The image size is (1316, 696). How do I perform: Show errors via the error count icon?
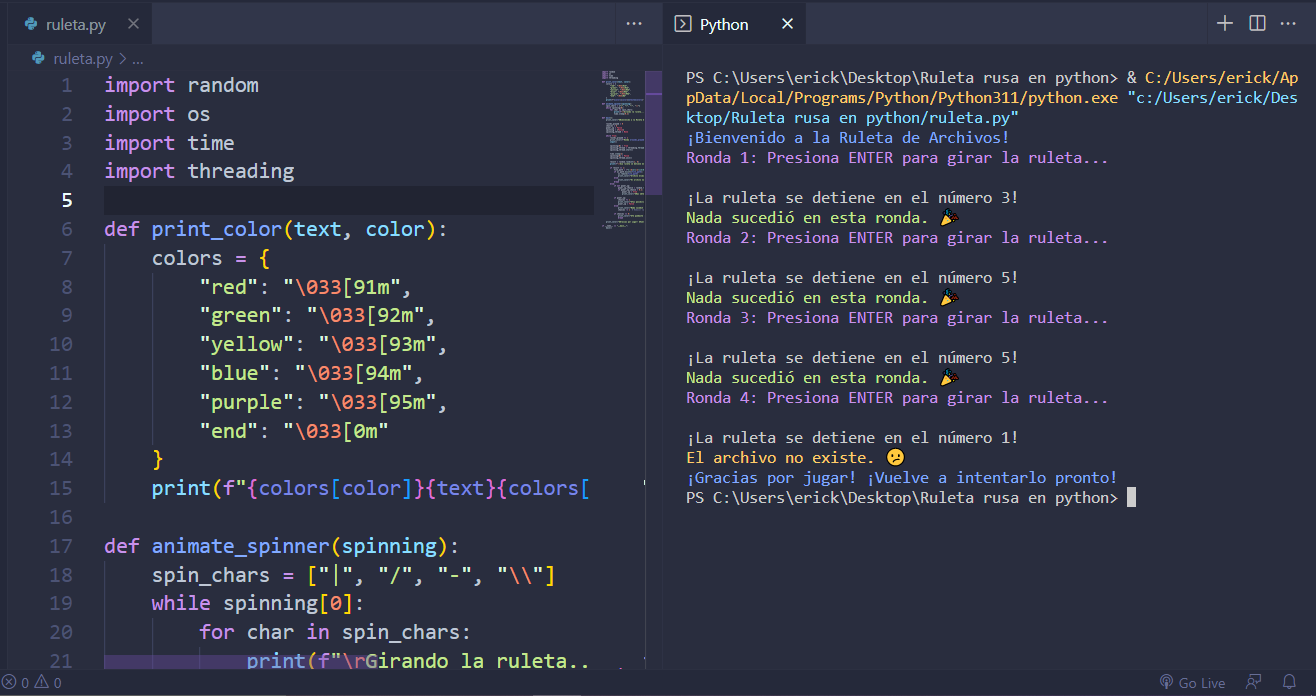point(9,683)
